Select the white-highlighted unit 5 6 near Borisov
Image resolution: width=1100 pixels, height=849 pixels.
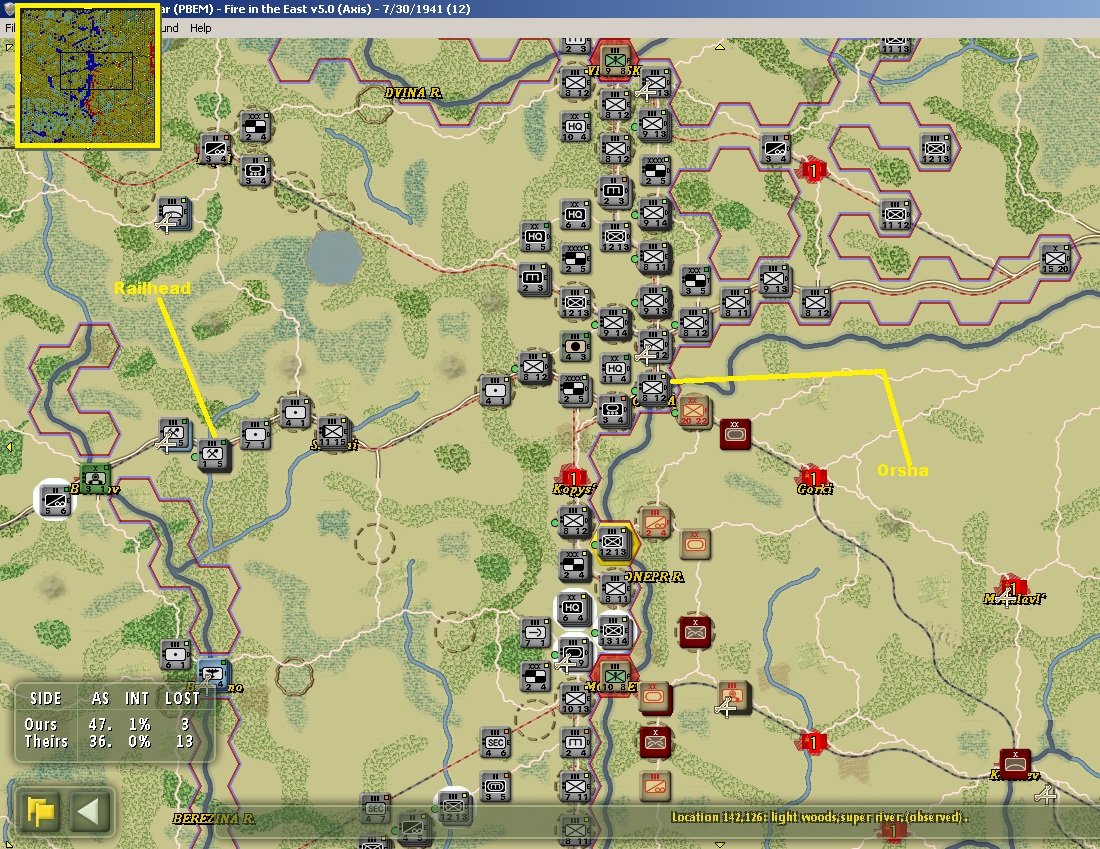55,501
